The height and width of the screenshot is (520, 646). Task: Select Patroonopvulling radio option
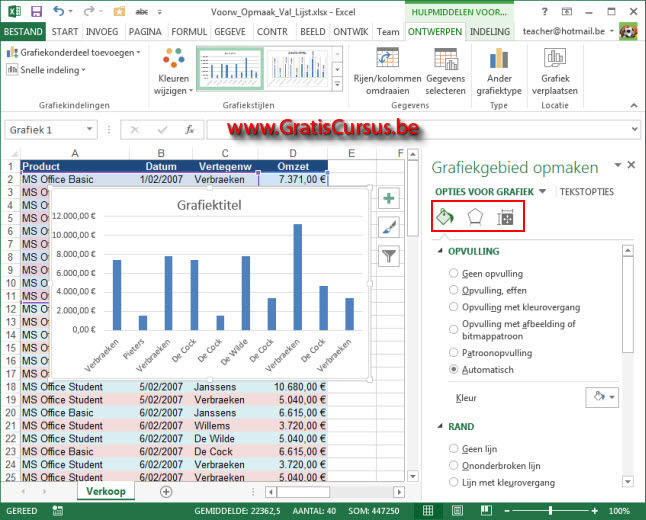pyautogui.click(x=453, y=353)
